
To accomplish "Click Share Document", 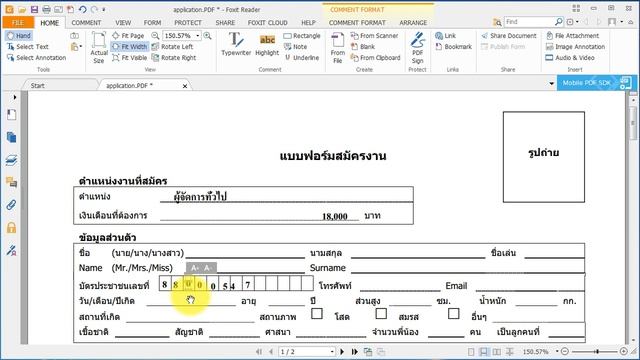I will (509, 36).
